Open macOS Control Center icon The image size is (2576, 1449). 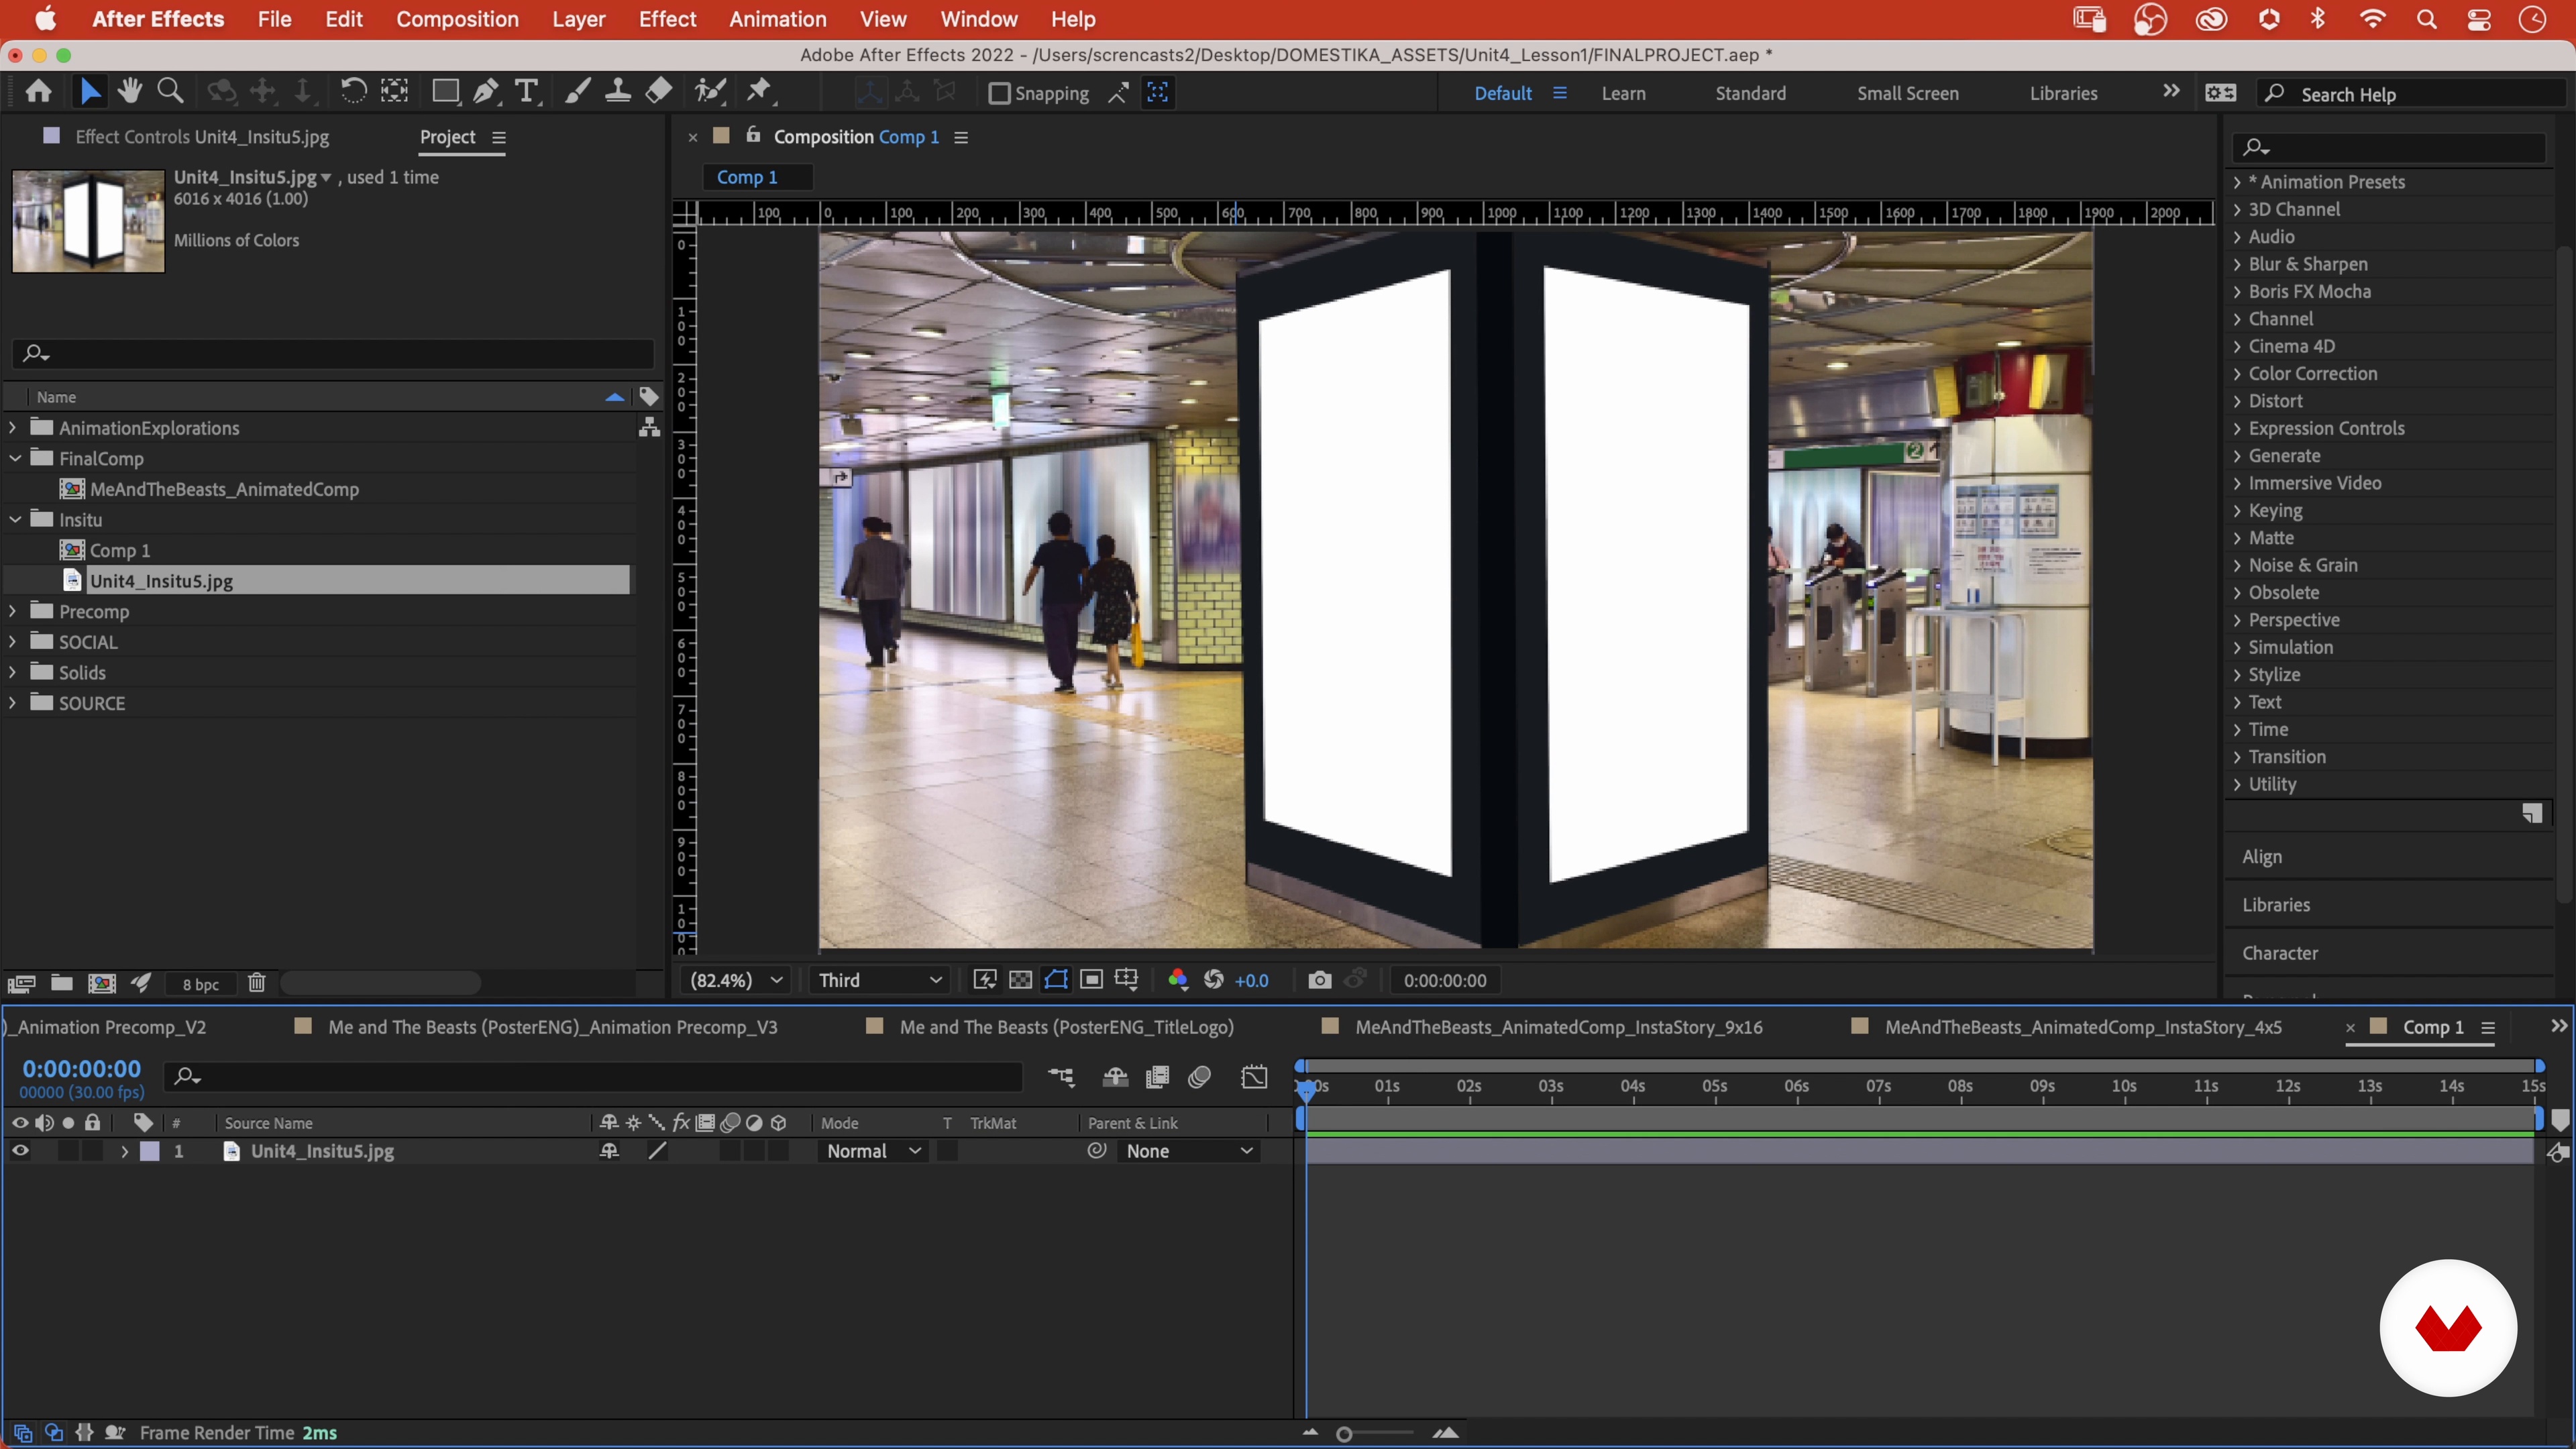pos(2479,19)
